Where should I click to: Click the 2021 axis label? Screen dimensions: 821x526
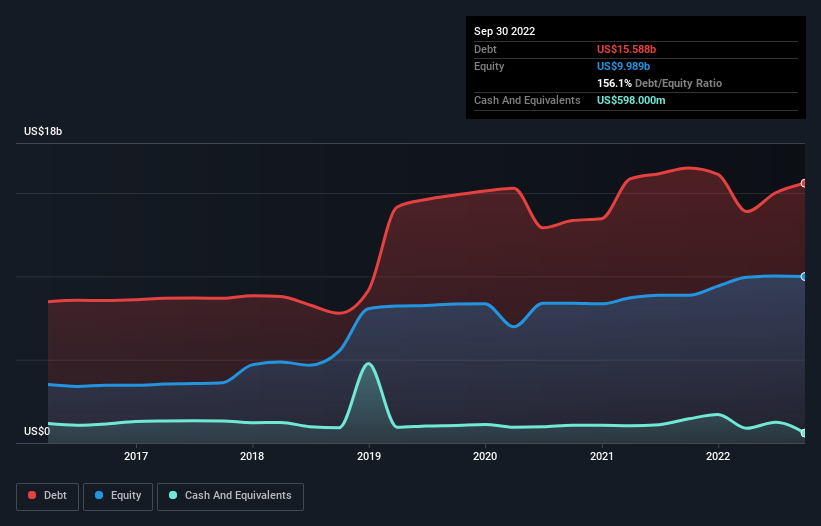602,456
